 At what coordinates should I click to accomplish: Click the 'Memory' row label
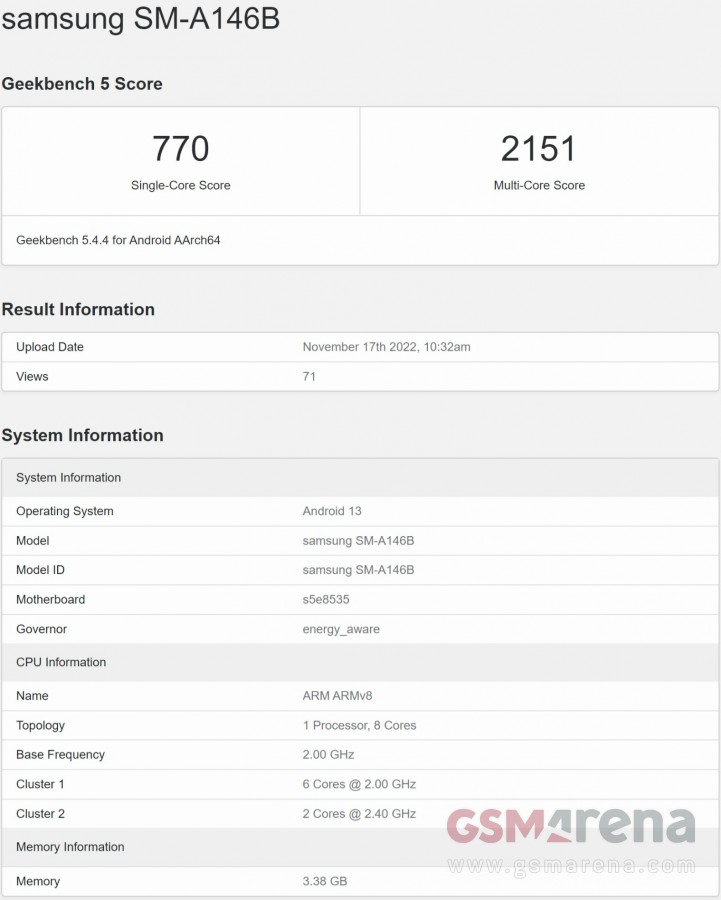point(38,882)
